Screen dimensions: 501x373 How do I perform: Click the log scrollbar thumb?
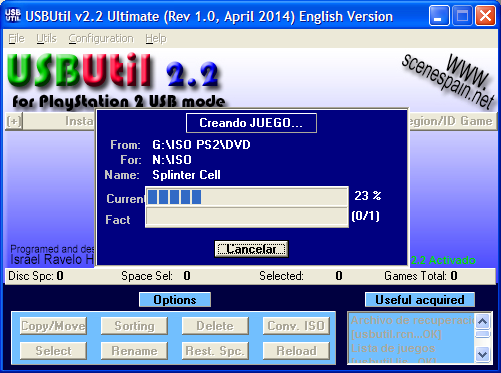(483, 334)
